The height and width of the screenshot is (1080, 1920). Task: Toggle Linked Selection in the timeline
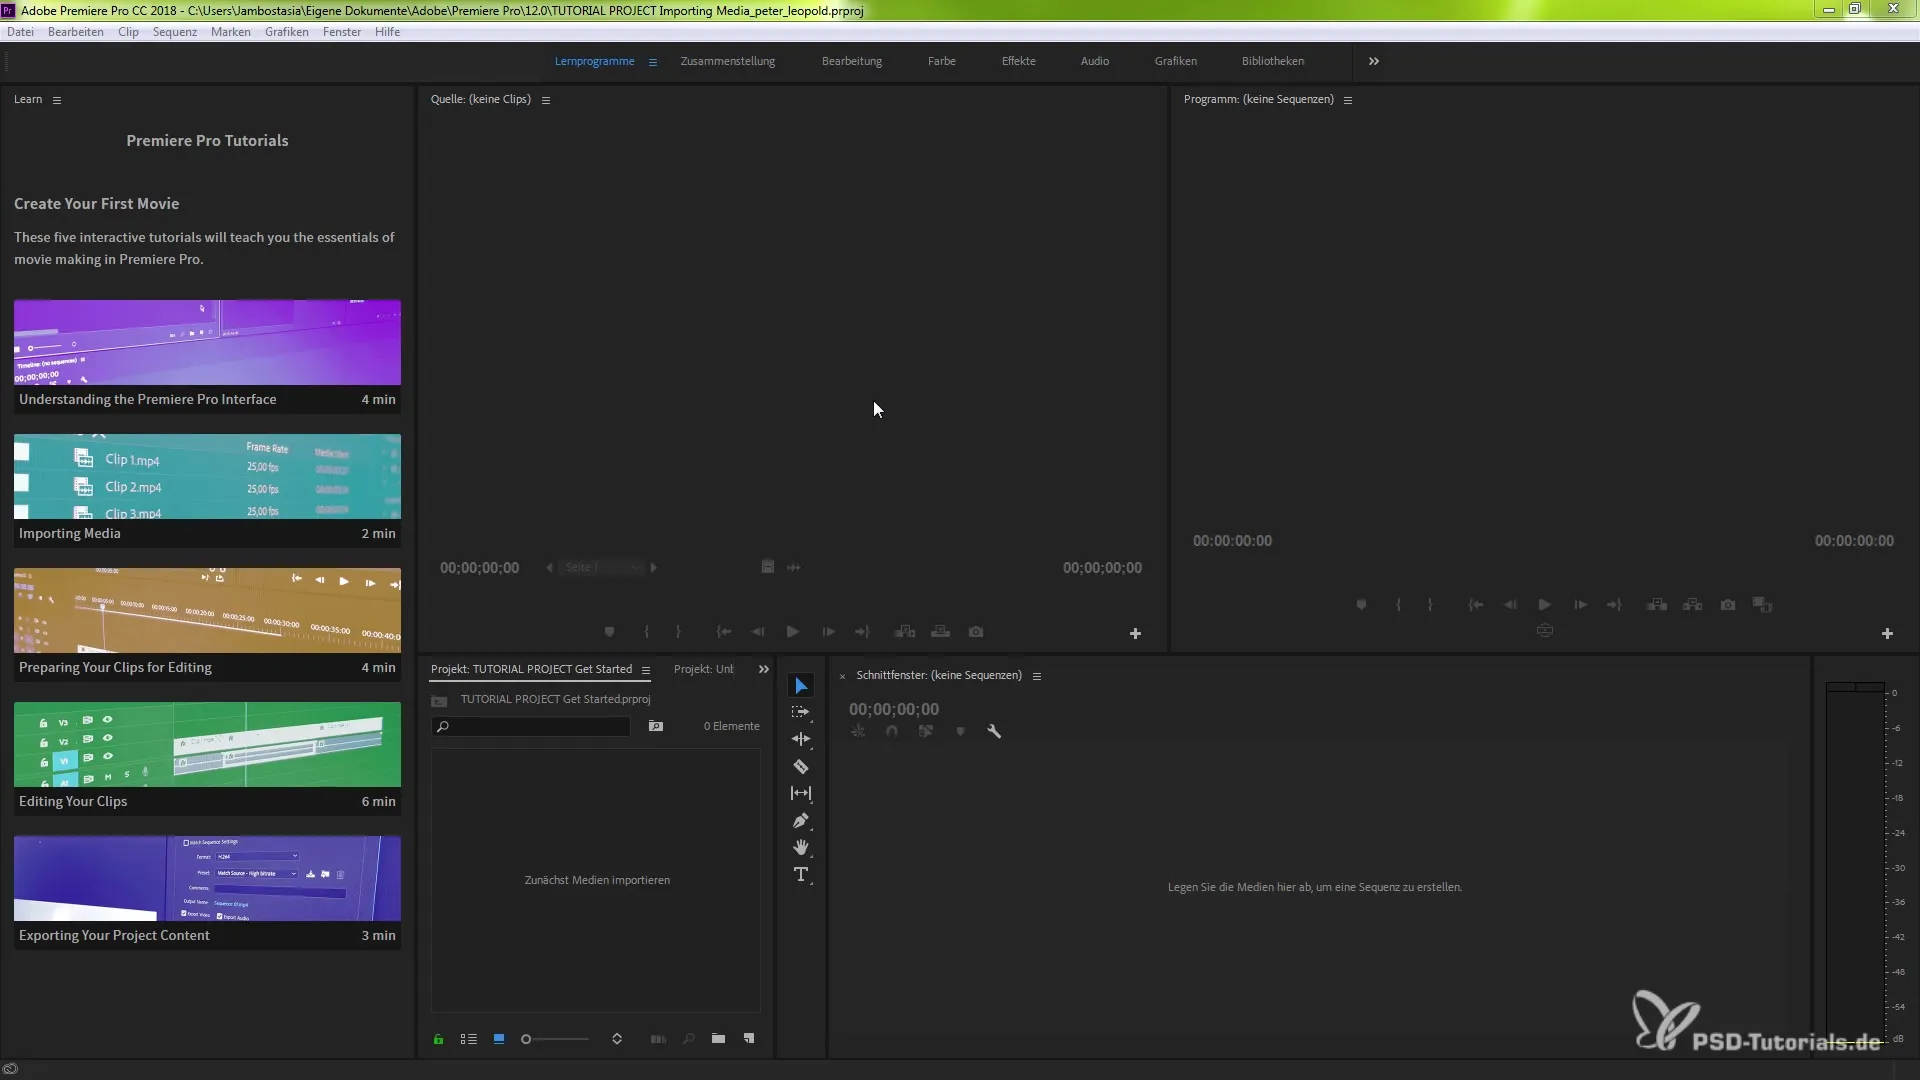point(926,731)
